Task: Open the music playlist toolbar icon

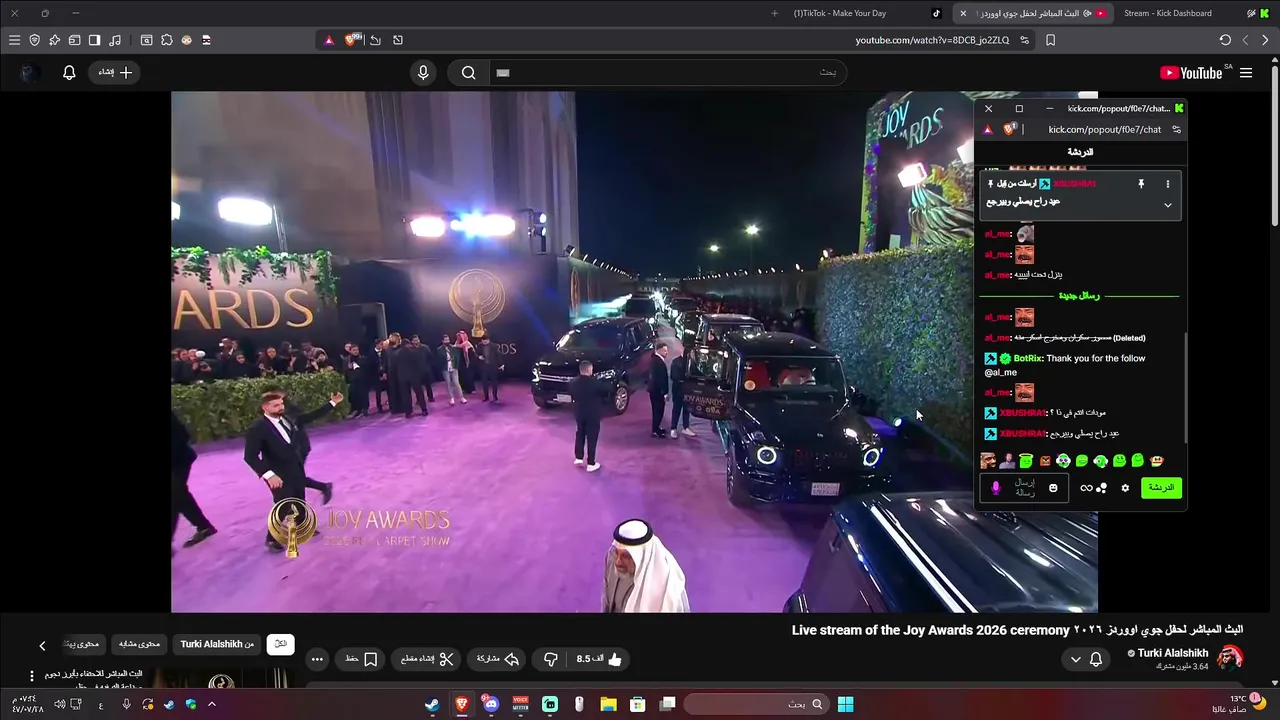Action: point(115,40)
